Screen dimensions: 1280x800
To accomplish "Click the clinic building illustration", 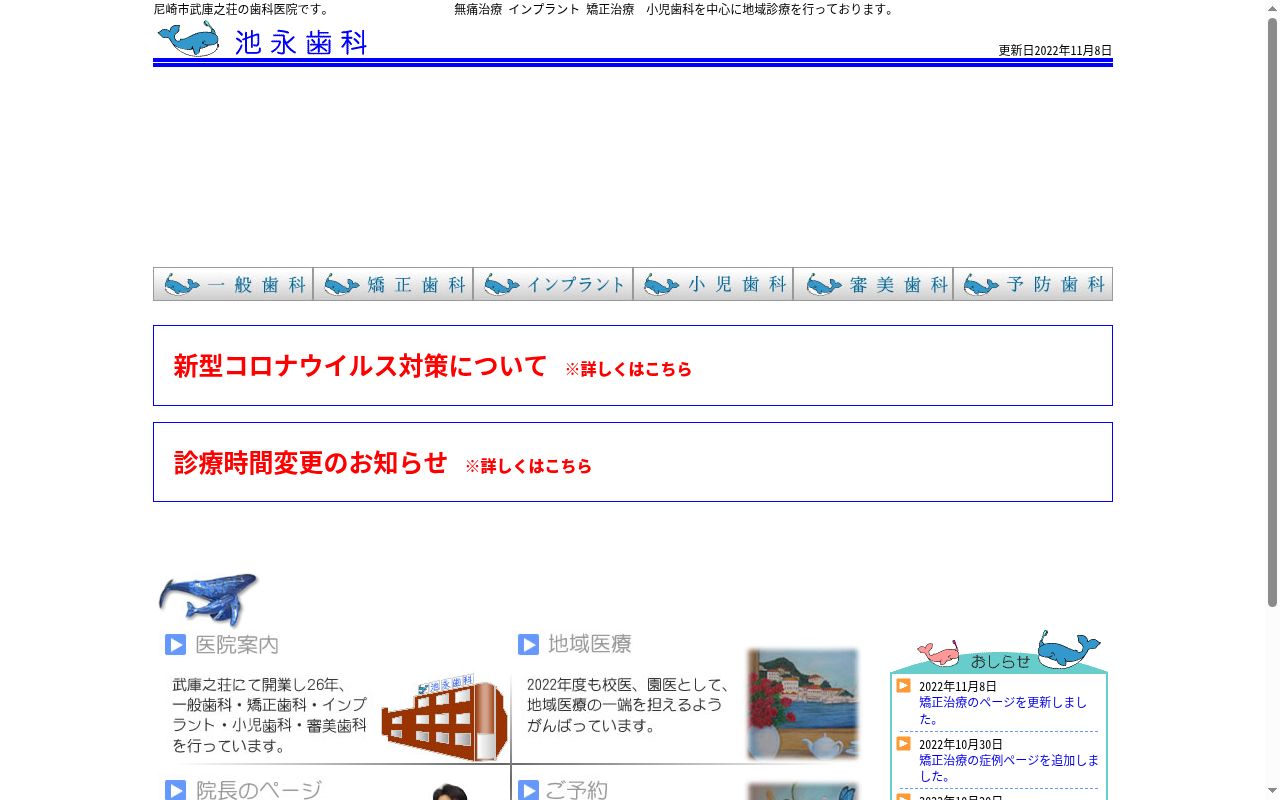I will click(444, 716).
